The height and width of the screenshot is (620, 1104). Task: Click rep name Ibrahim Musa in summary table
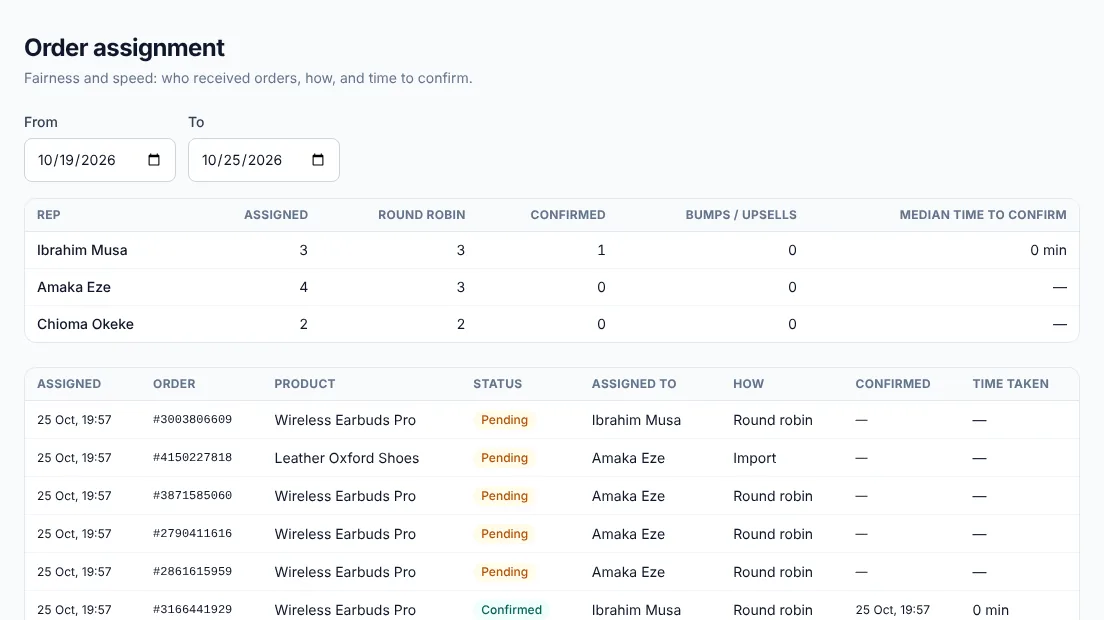[x=82, y=250]
